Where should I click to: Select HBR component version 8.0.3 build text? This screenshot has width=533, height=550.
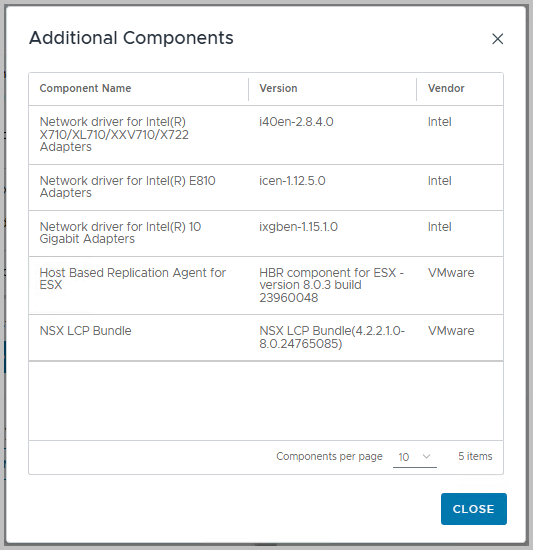[332, 285]
